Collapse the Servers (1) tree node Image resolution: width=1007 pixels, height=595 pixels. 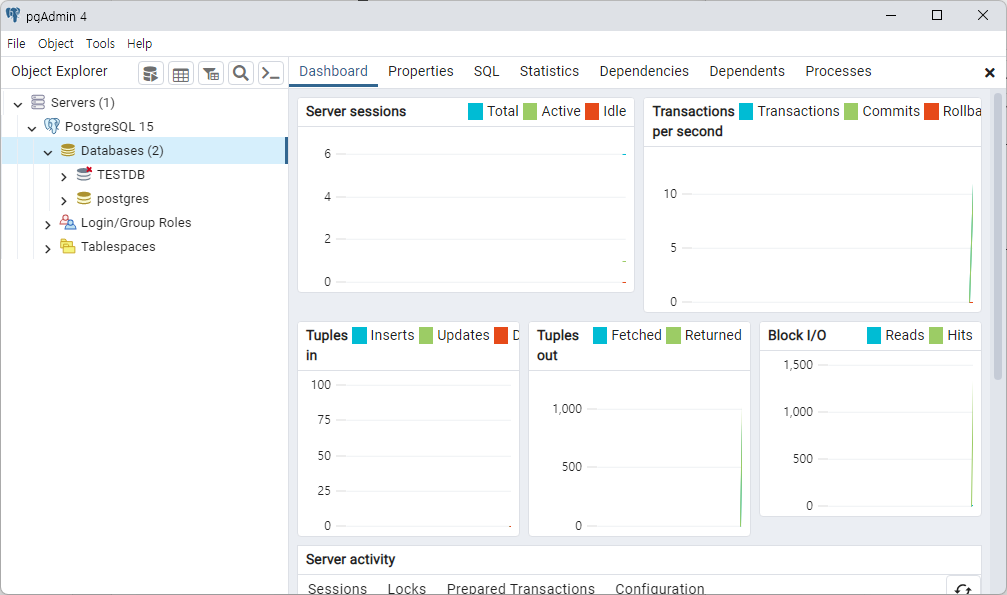pos(18,103)
